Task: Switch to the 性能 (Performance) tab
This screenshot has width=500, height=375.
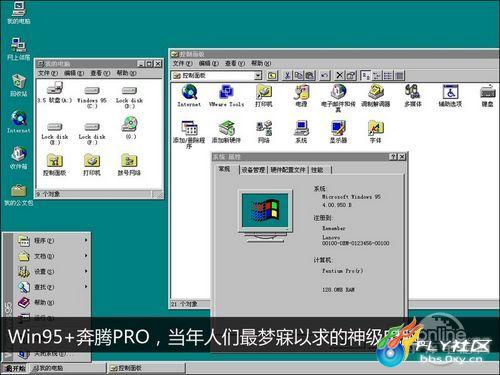Action: tap(317, 170)
